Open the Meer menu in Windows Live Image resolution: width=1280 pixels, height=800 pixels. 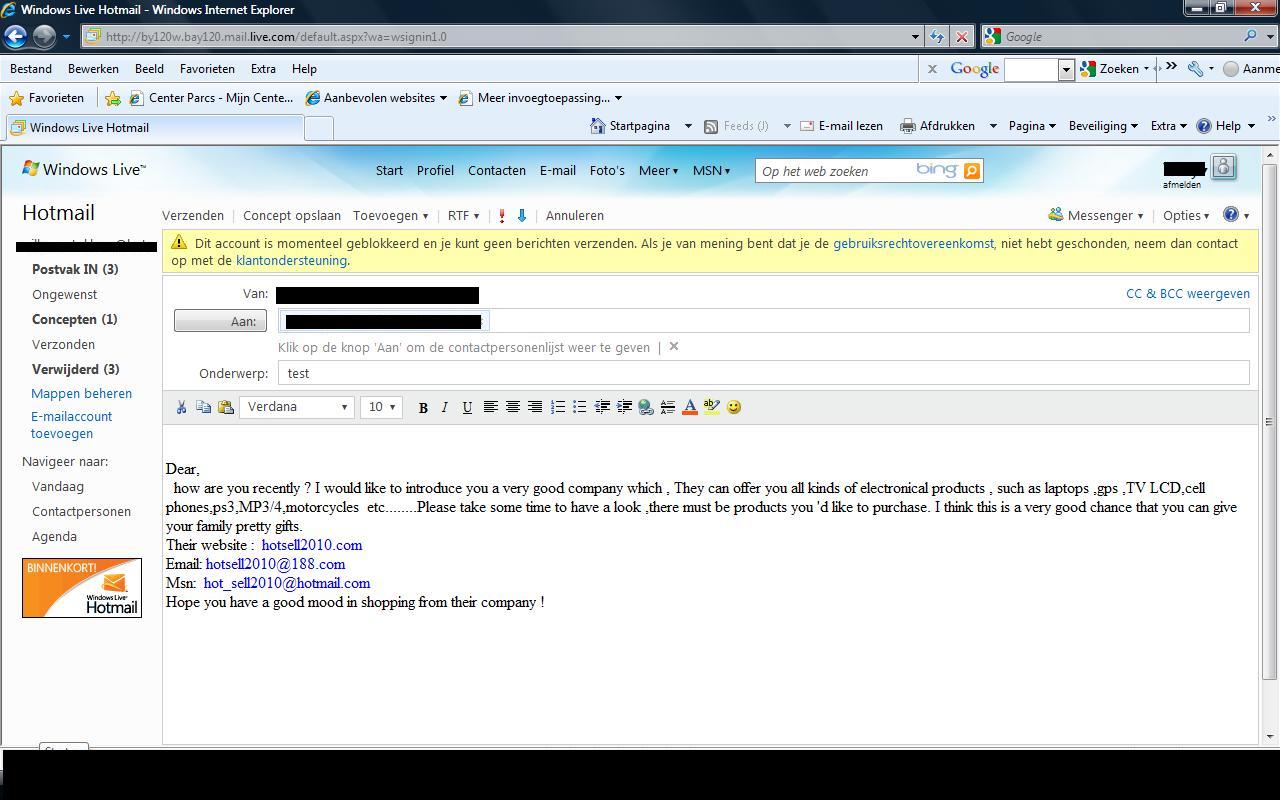pyautogui.click(x=658, y=170)
